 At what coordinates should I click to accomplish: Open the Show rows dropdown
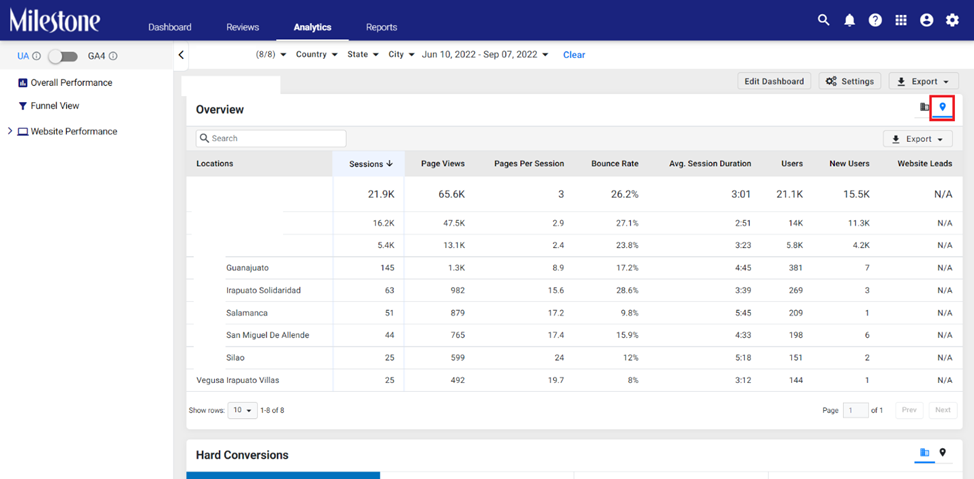pos(242,410)
